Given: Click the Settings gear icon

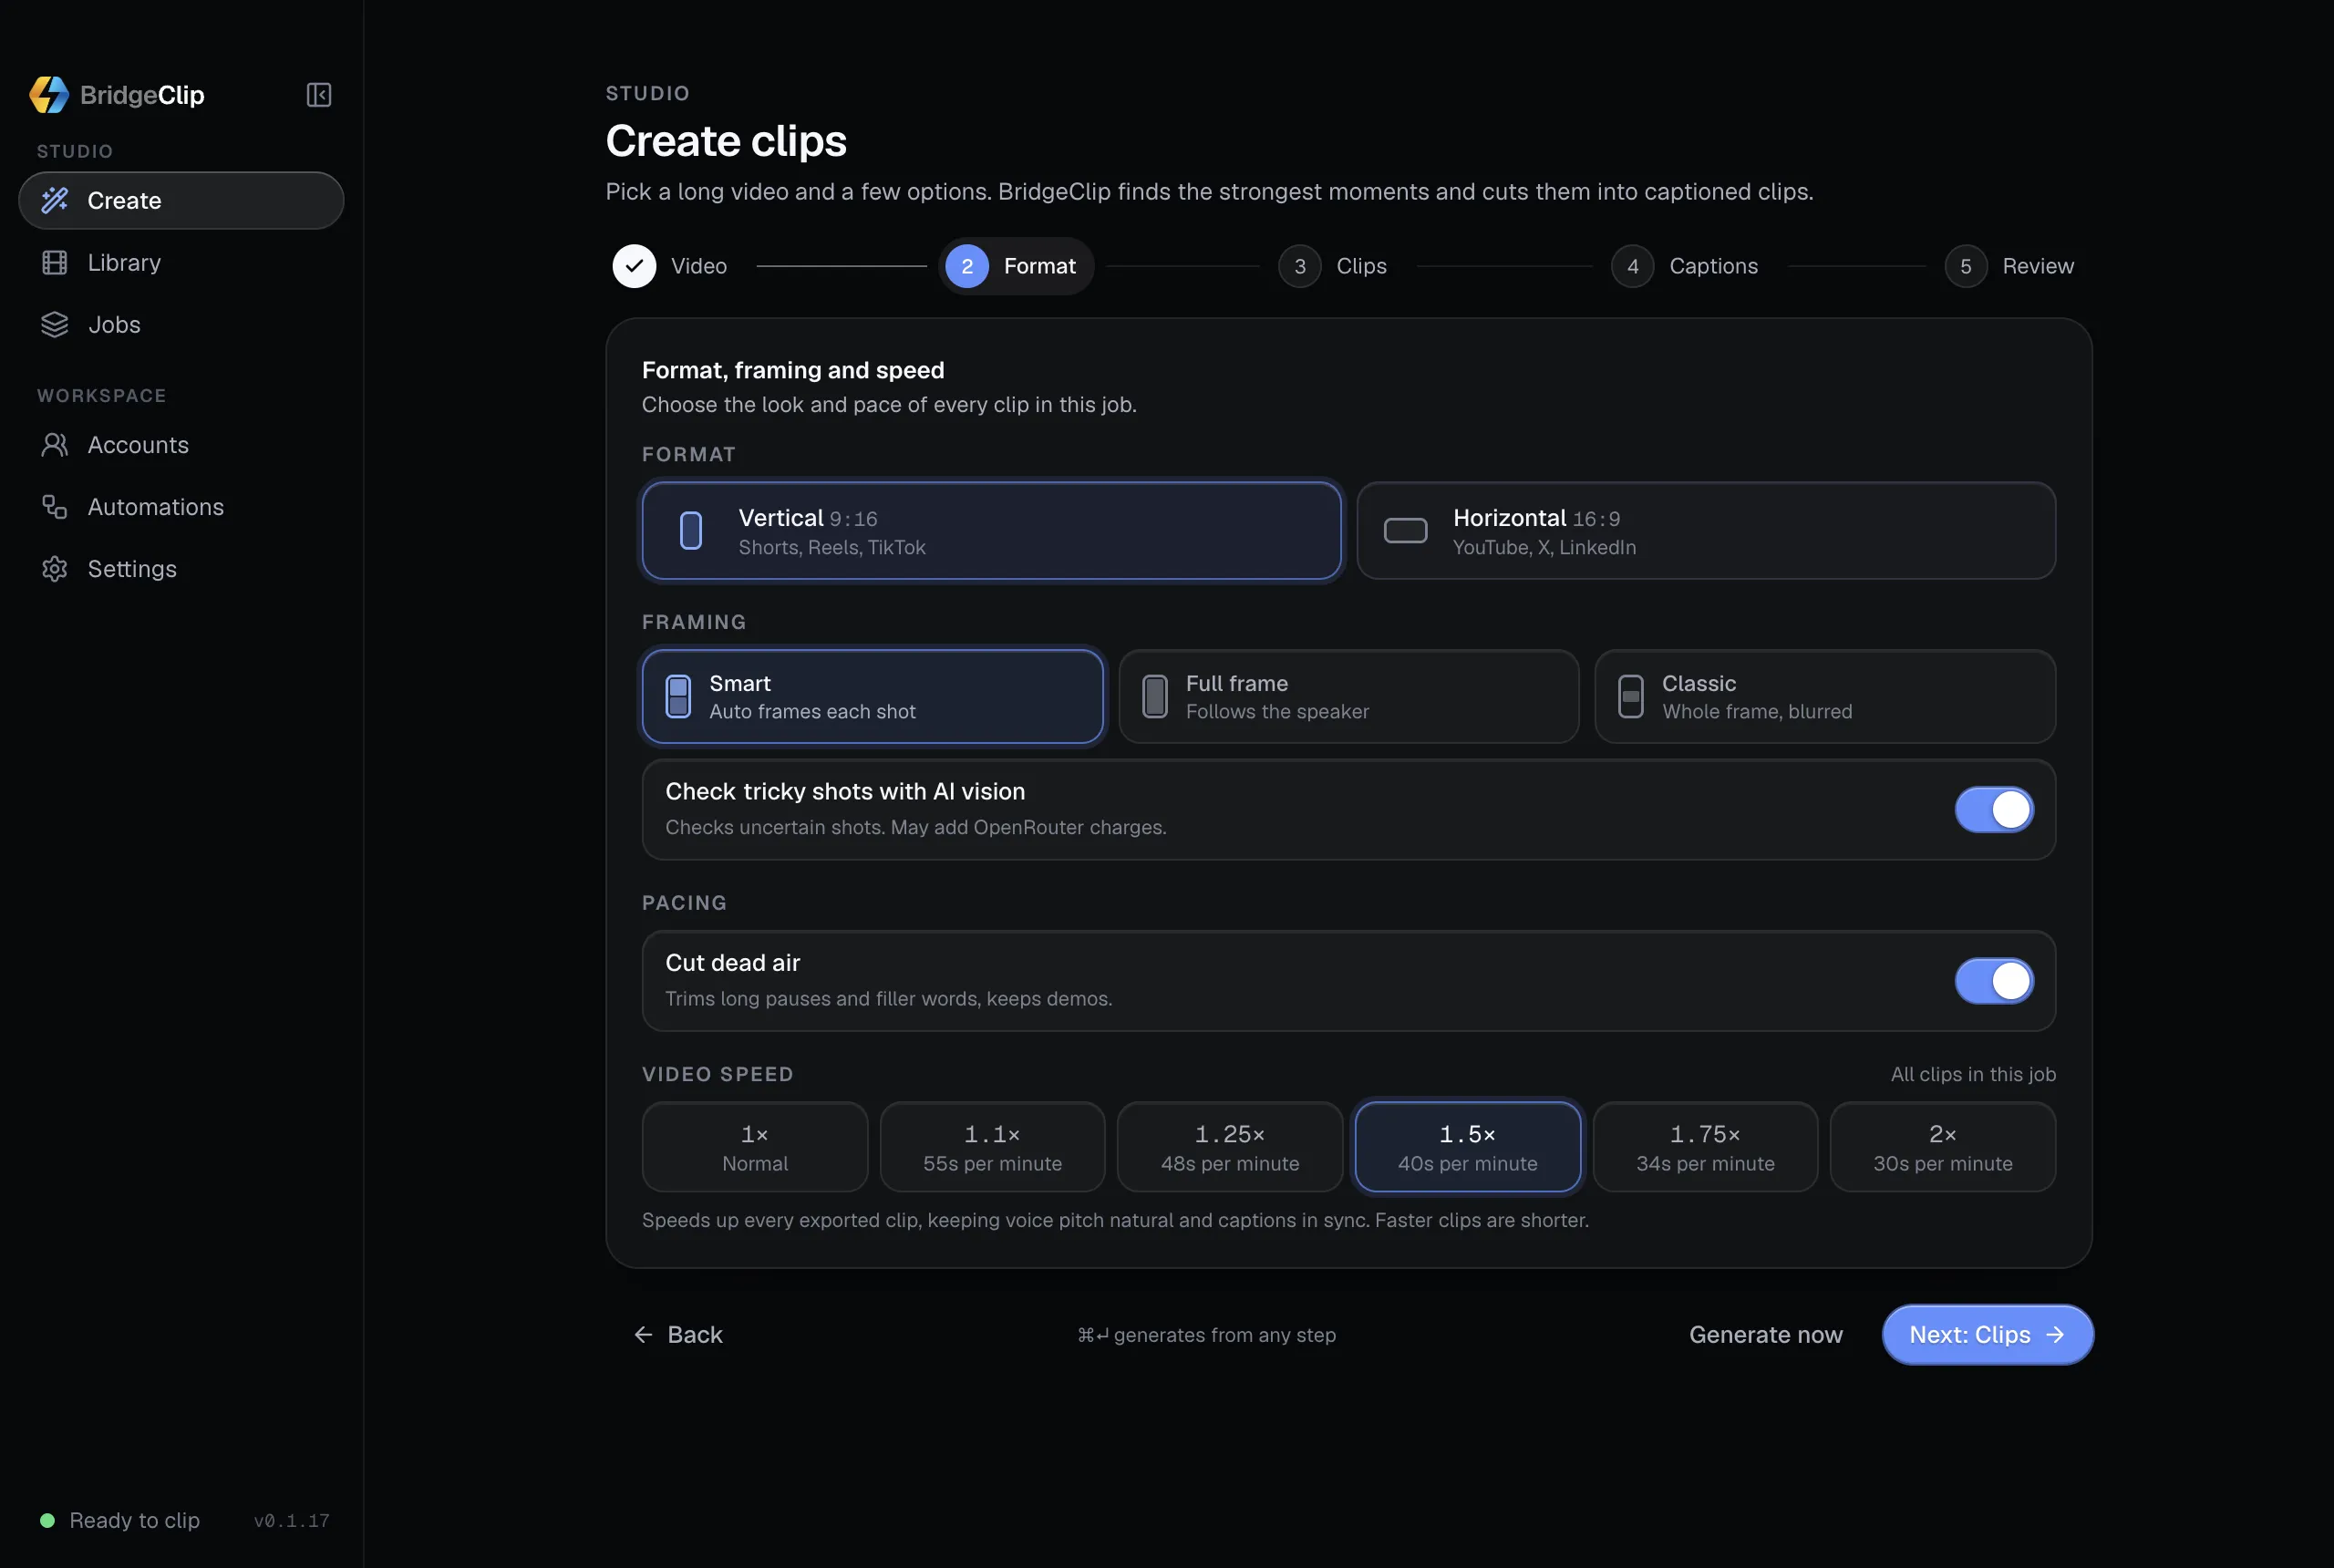Looking at the screenshot, I should [54, 569].
